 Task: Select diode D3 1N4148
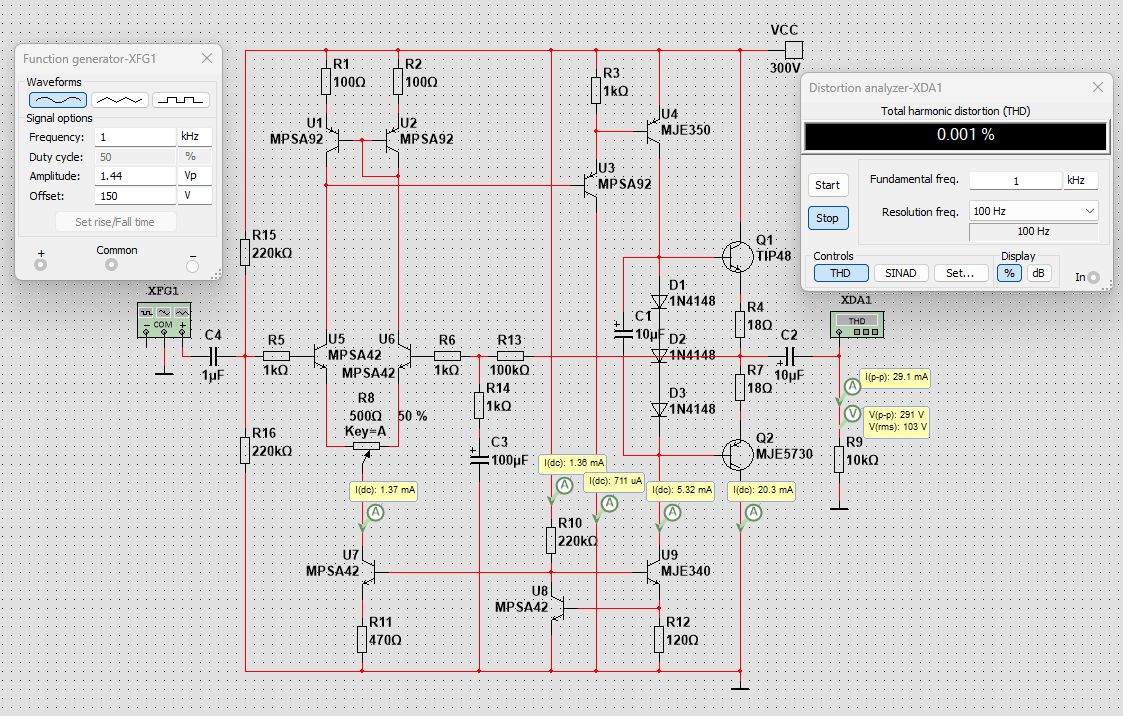click(x=660, y=410)
